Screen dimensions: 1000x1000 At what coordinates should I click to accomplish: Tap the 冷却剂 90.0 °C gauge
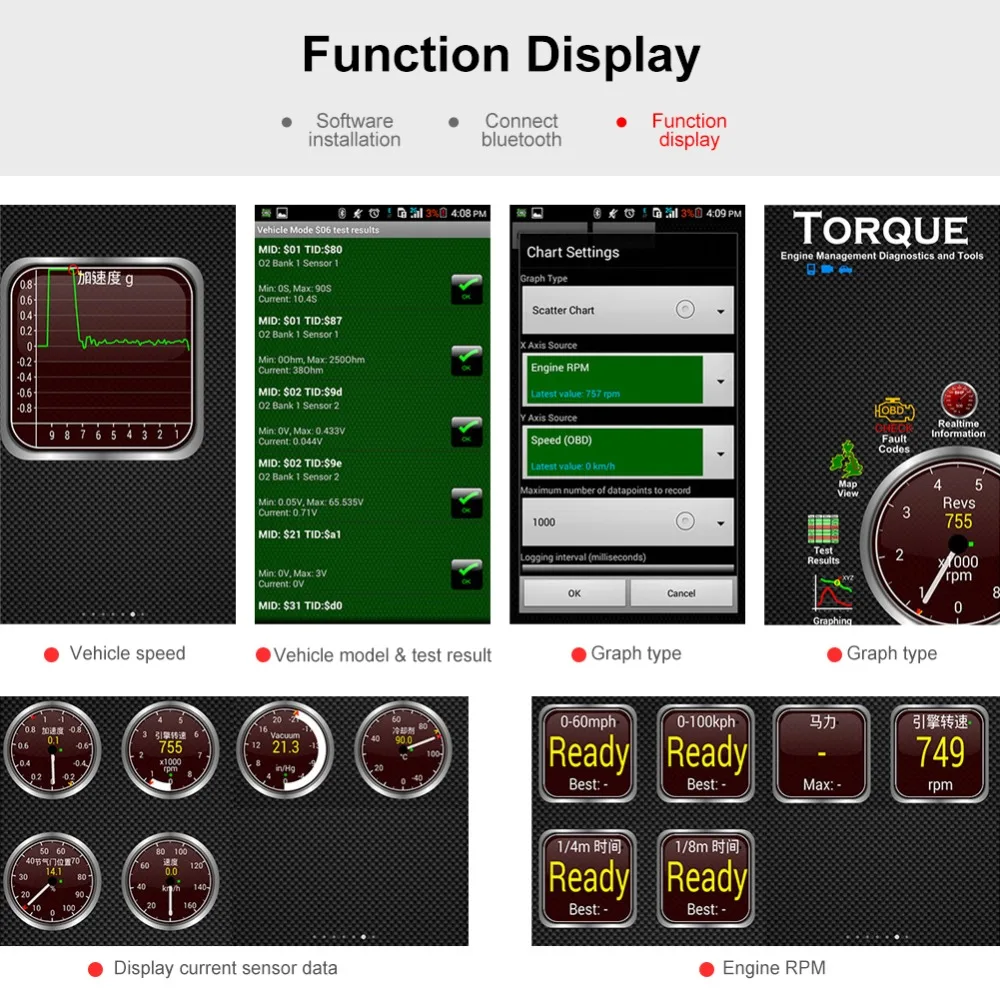[x=403, y=750]
